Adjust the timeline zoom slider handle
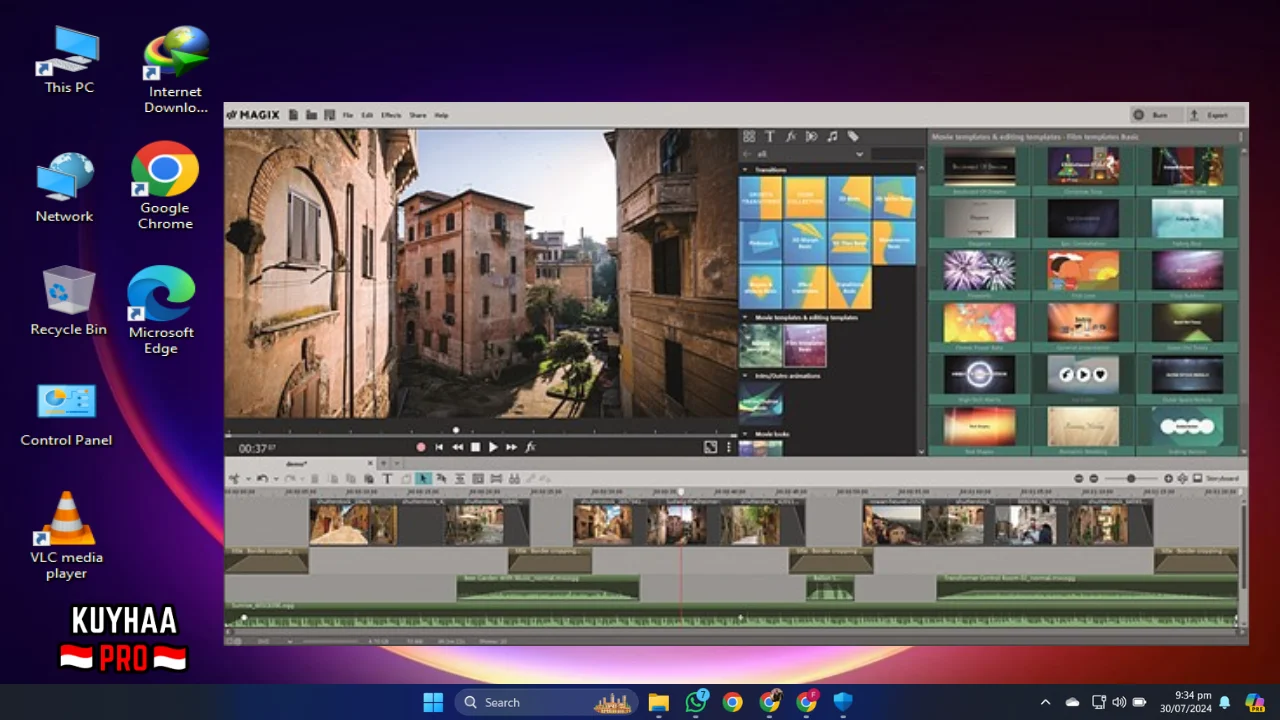1280x720 pixels. point(1131,479)
